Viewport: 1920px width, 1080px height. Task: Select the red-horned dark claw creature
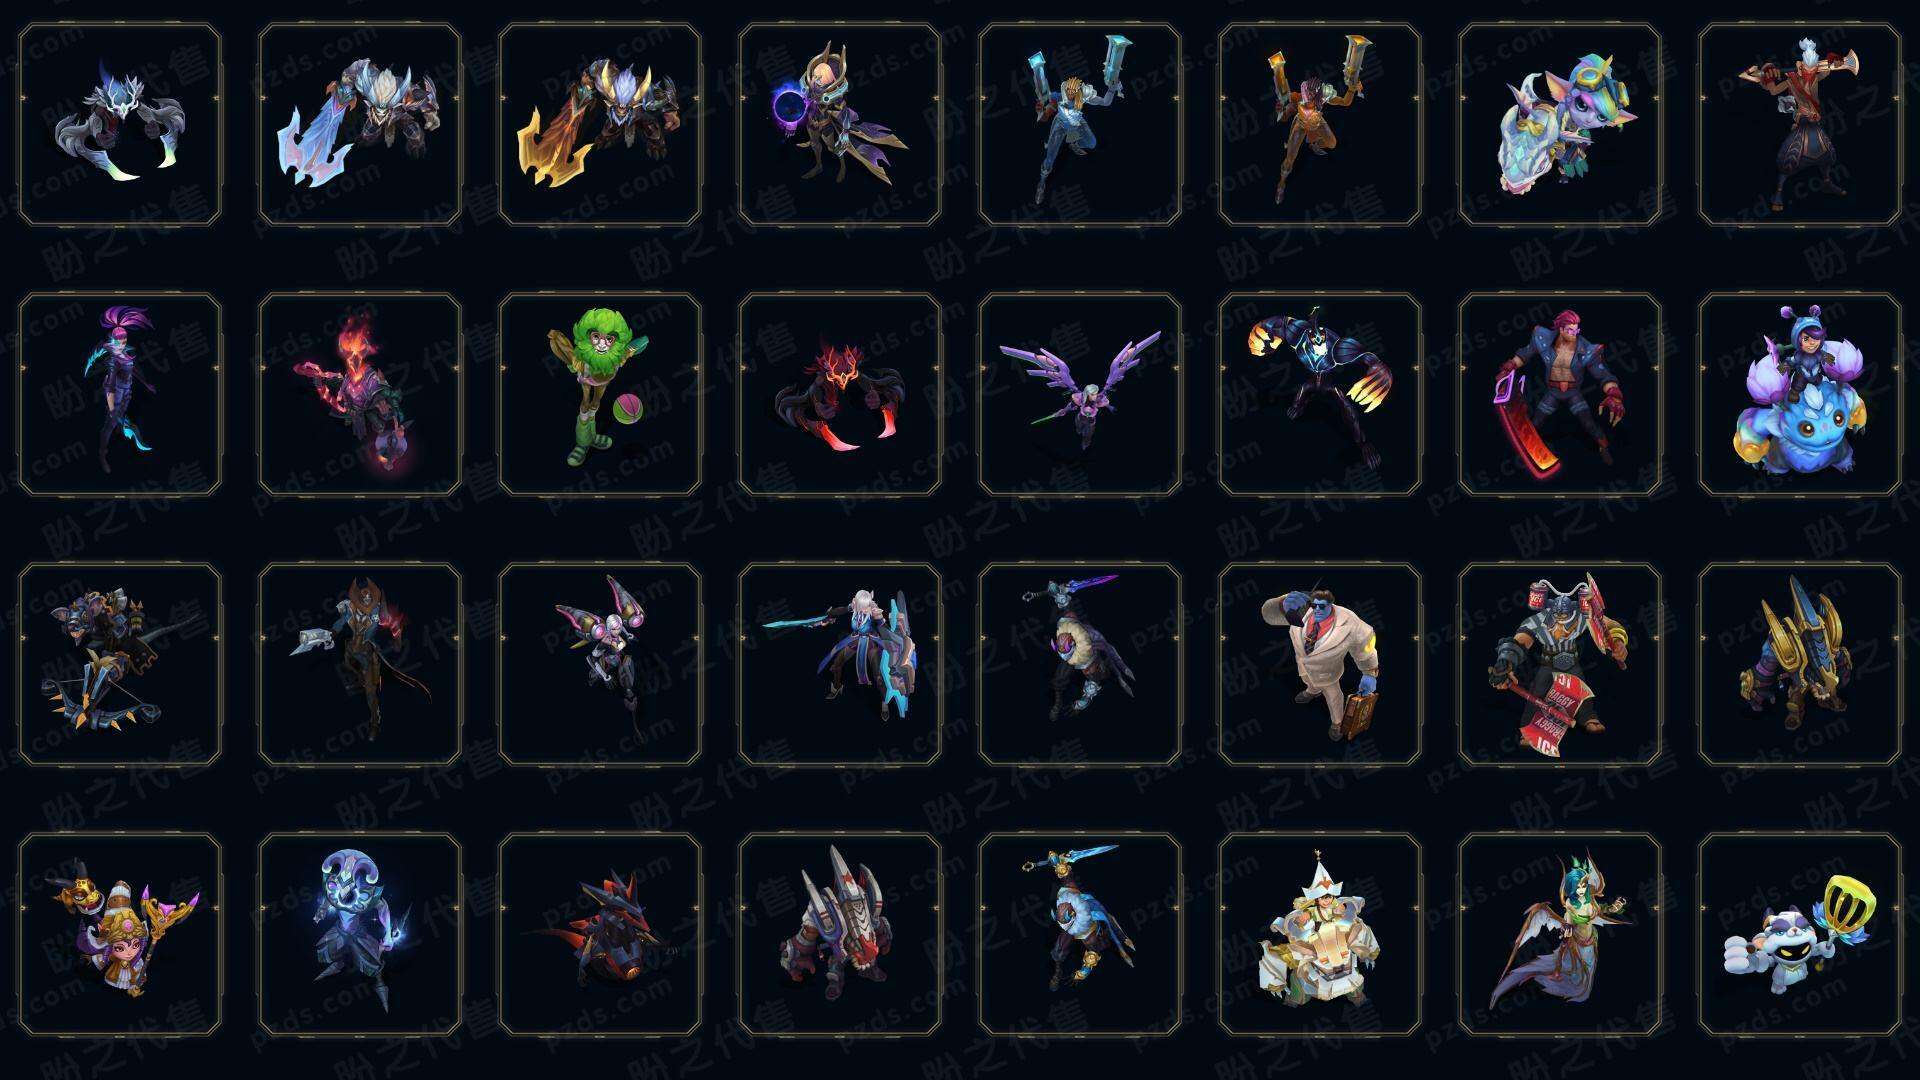click(x=840, y=394)
